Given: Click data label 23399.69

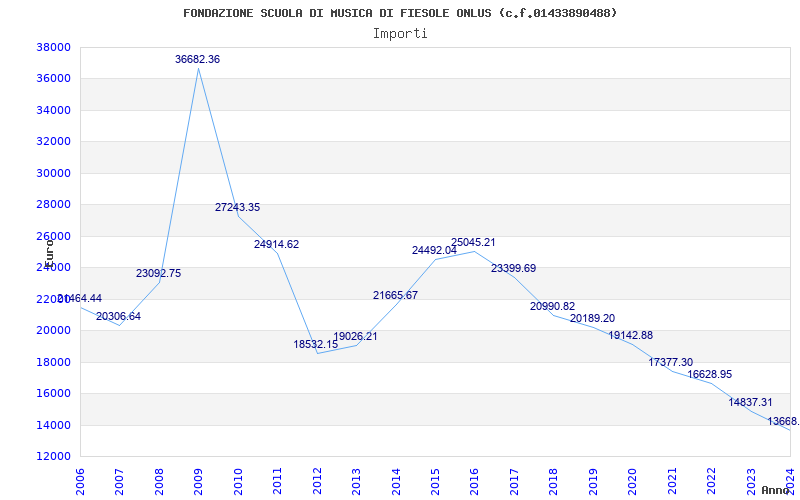Looking at the screenshot, I should 513,268.
